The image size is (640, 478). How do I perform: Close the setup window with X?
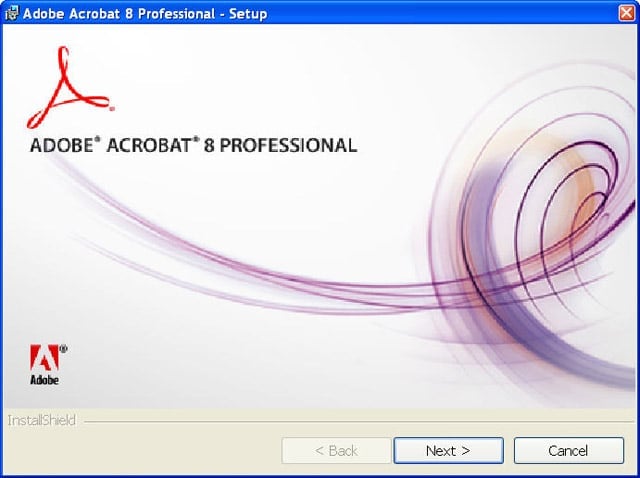(627, 13)
